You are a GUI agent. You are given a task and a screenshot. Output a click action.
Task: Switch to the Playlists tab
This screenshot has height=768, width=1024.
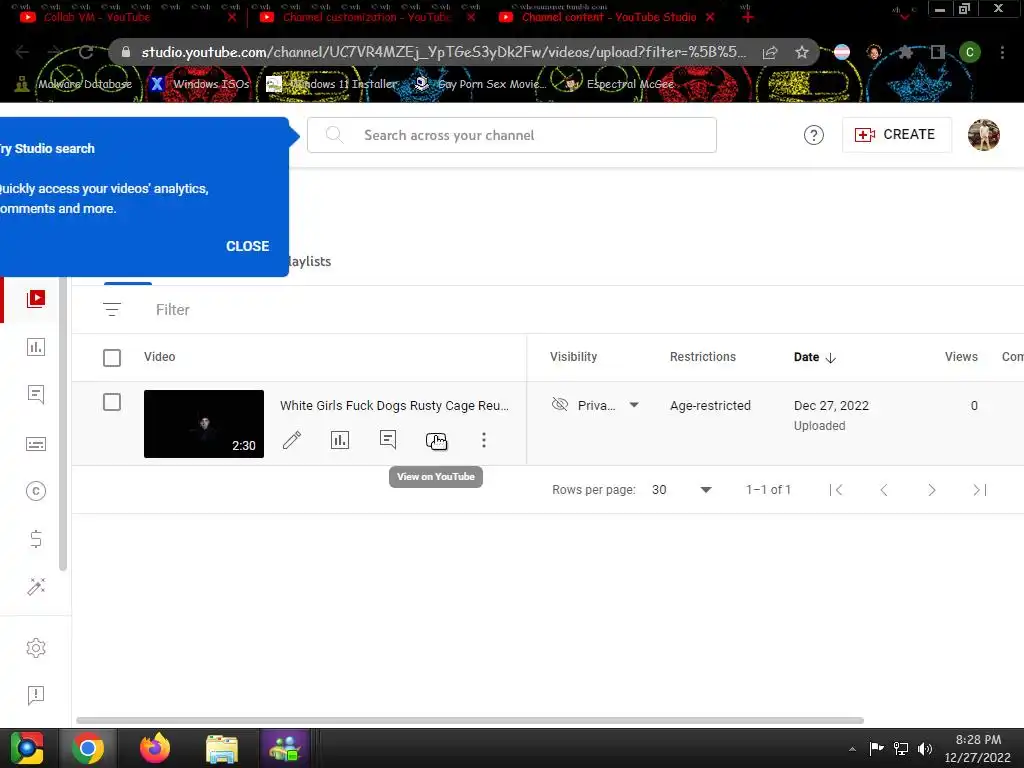[310, 261]
